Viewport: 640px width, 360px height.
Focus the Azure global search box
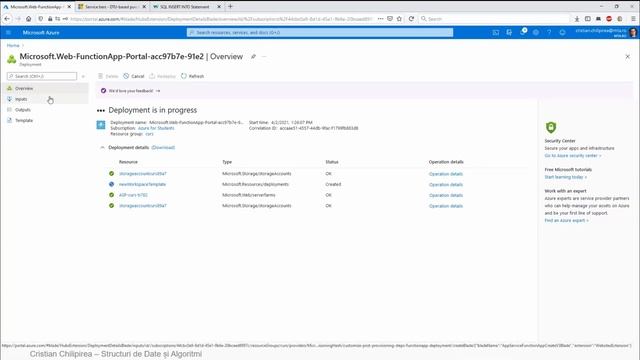coord(320,32)
